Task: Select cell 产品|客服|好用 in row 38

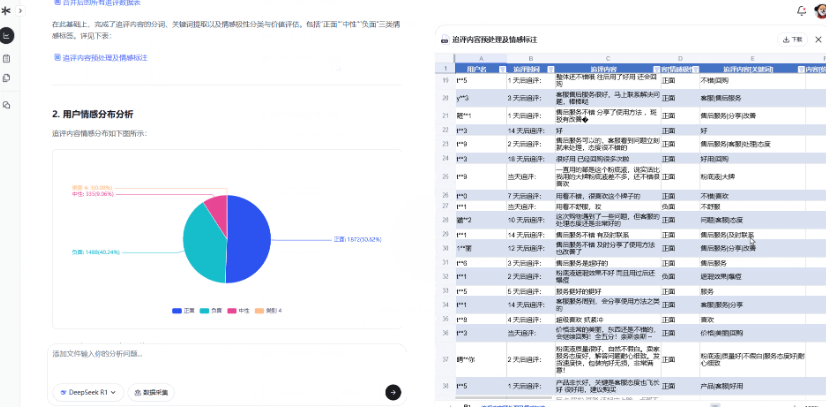Action: (x=752, y=386)
